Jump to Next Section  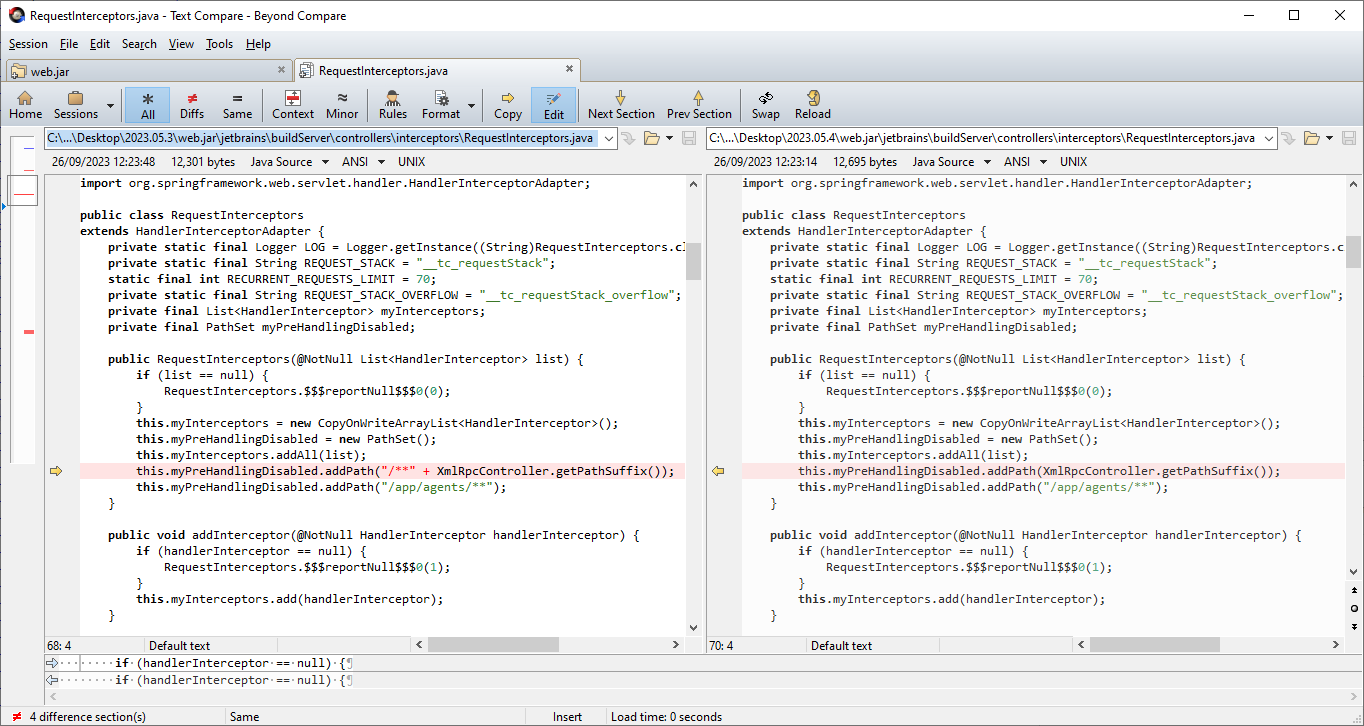click(621, 105)
